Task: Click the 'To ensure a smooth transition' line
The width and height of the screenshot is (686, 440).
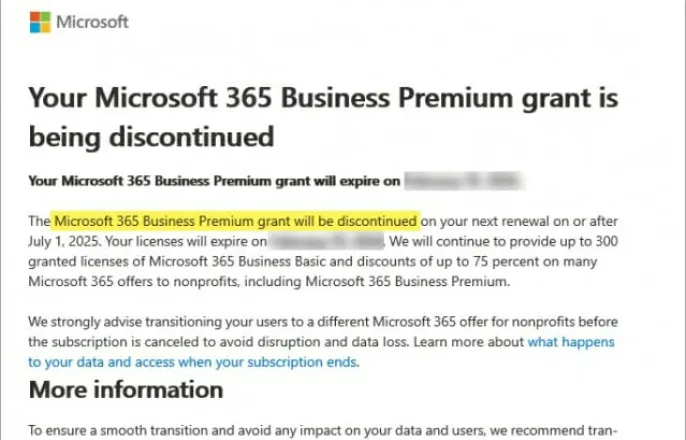Action: (323, 430)
